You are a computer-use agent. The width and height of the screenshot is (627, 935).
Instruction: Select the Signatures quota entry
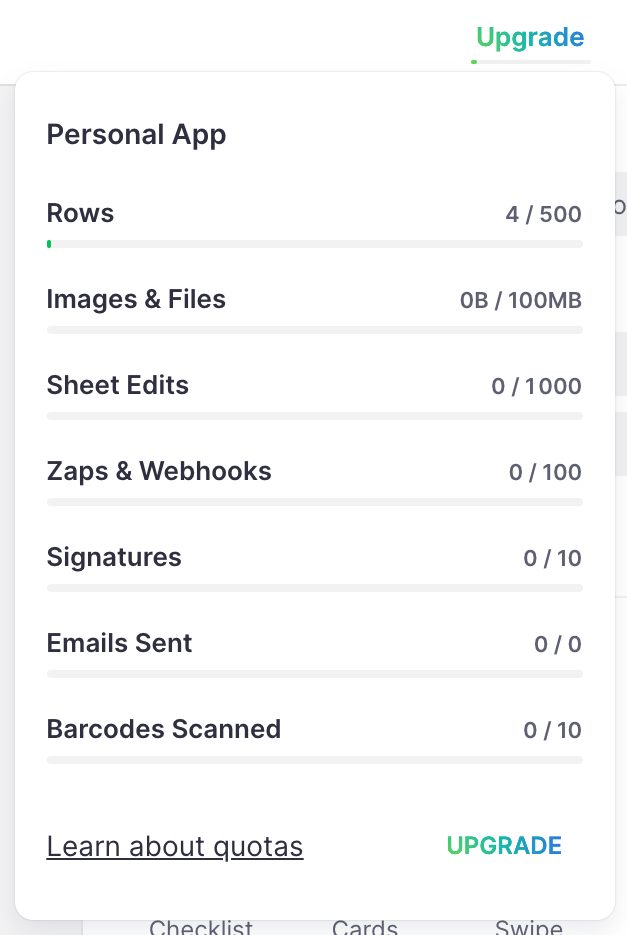click(x=113, y=557)
